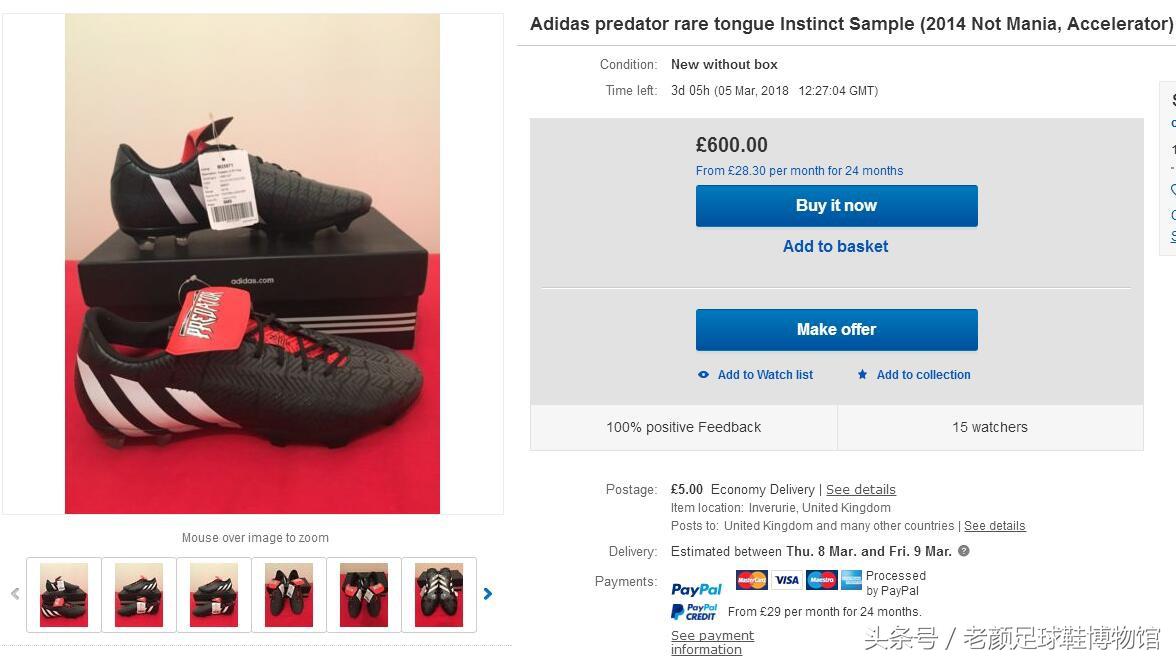This screenshot has width=1176, height=660.
Task: Click the PayPal Credit logo
Action: [695, 612]
